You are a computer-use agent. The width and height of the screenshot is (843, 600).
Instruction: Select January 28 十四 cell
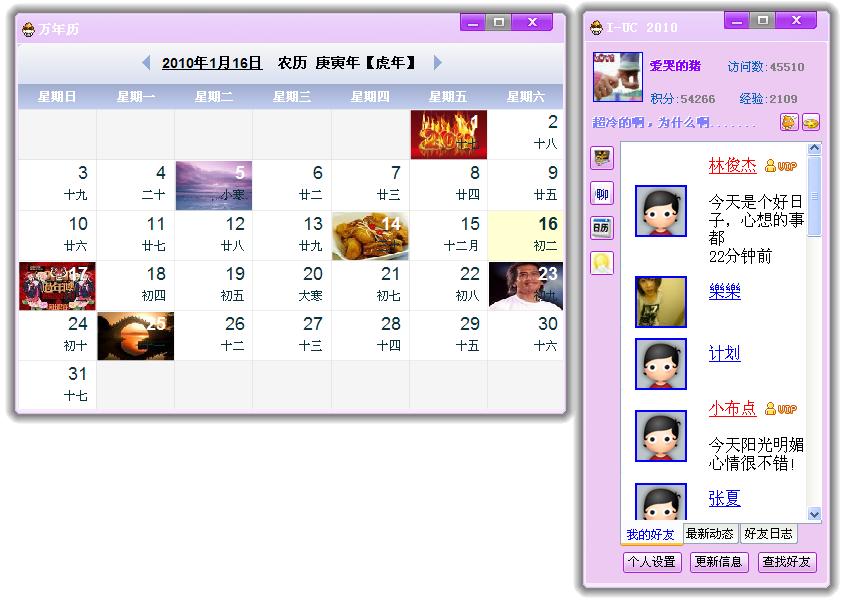click(370, 336)
